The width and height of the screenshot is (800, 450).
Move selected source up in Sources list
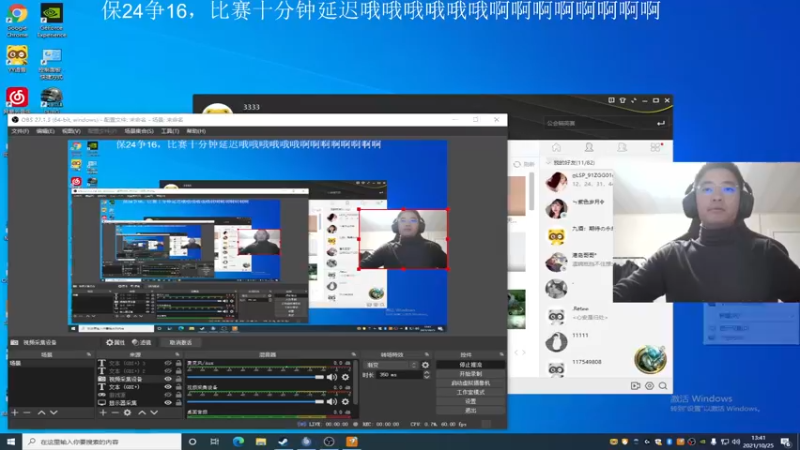click(x=142, y=412)
